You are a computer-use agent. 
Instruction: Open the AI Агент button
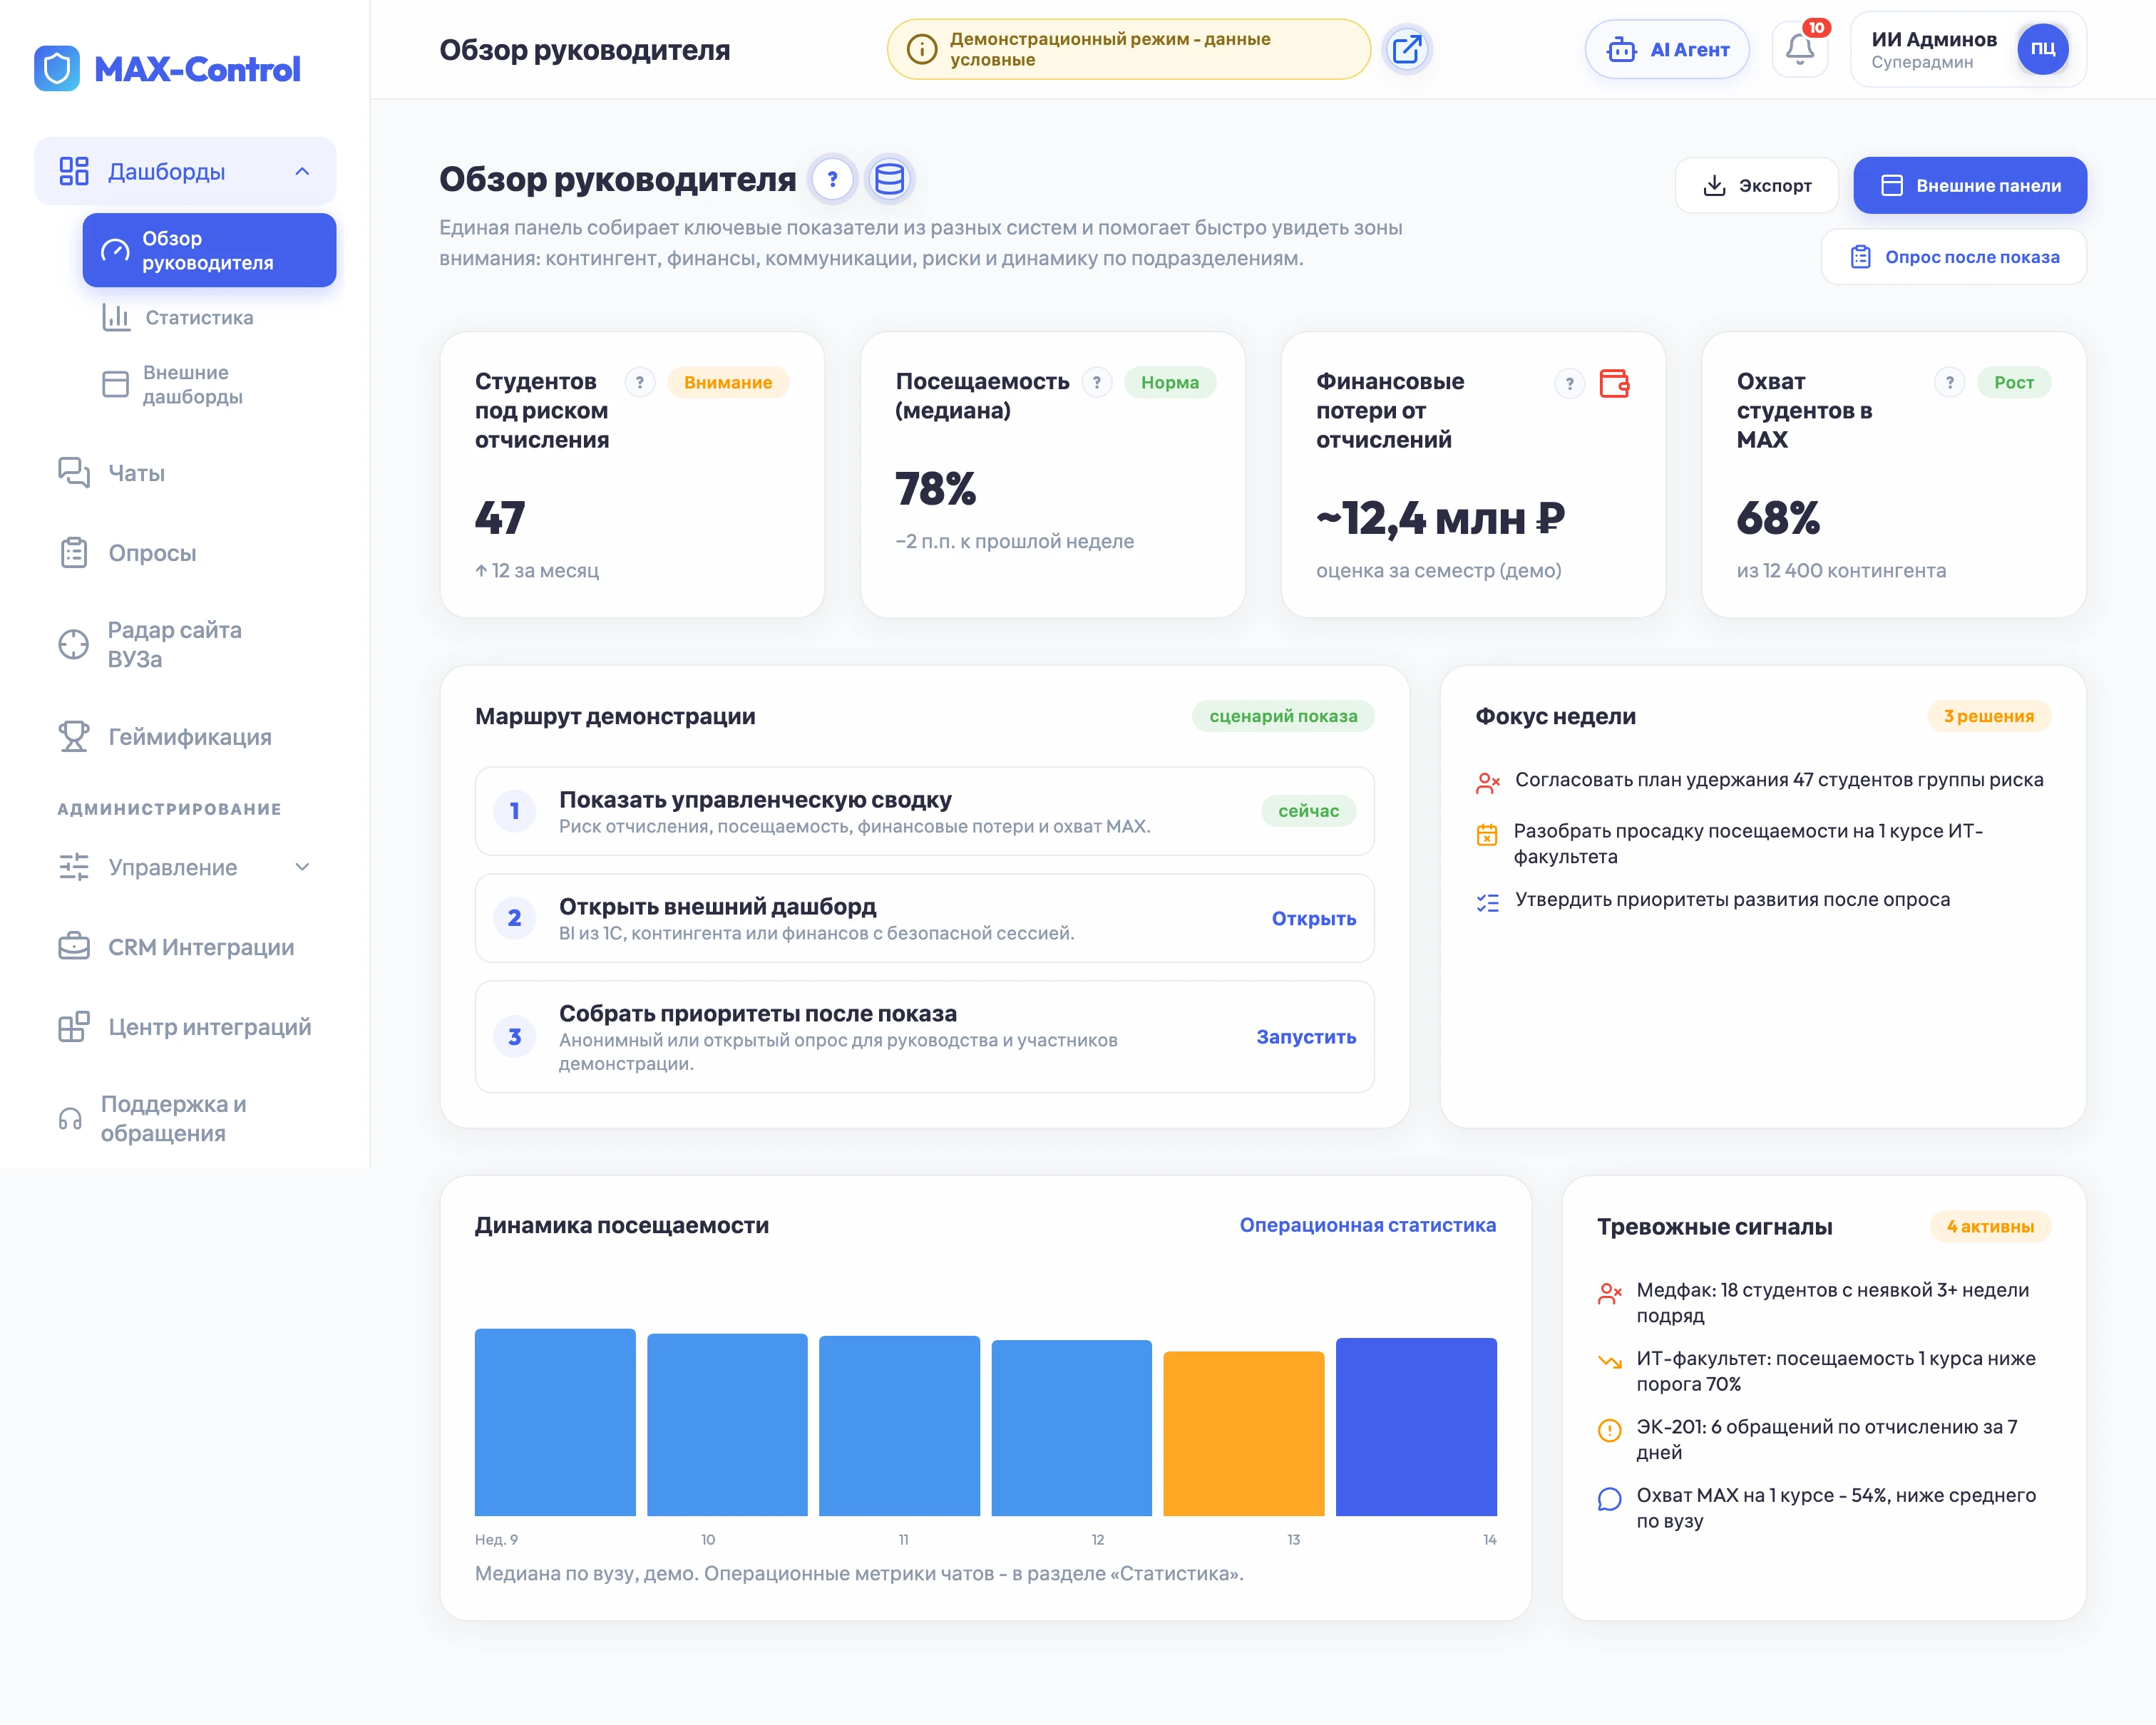click(x=1667, y=49)
